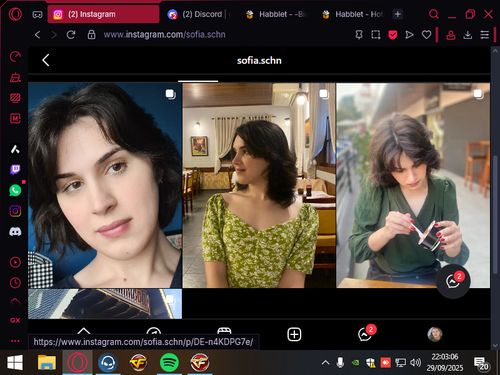Open the GX Corner gamepad icon

(x=37, y=14)
